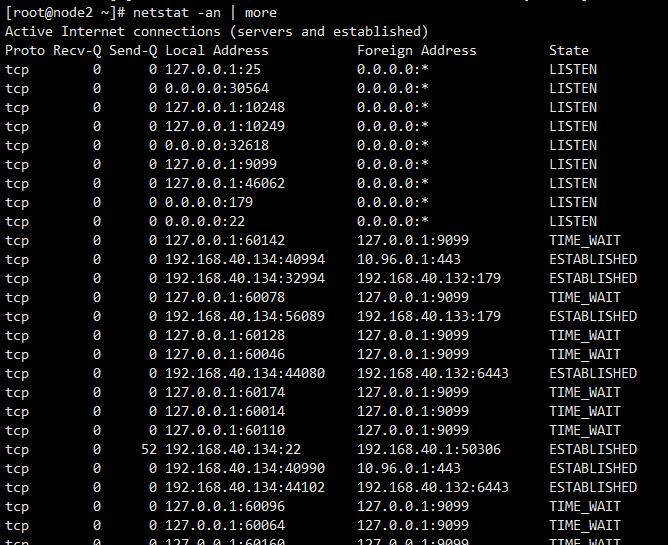668x545 pixels.
Task: Click local address "192.168.40.134:40990"
Action: [x=245, y=468]
